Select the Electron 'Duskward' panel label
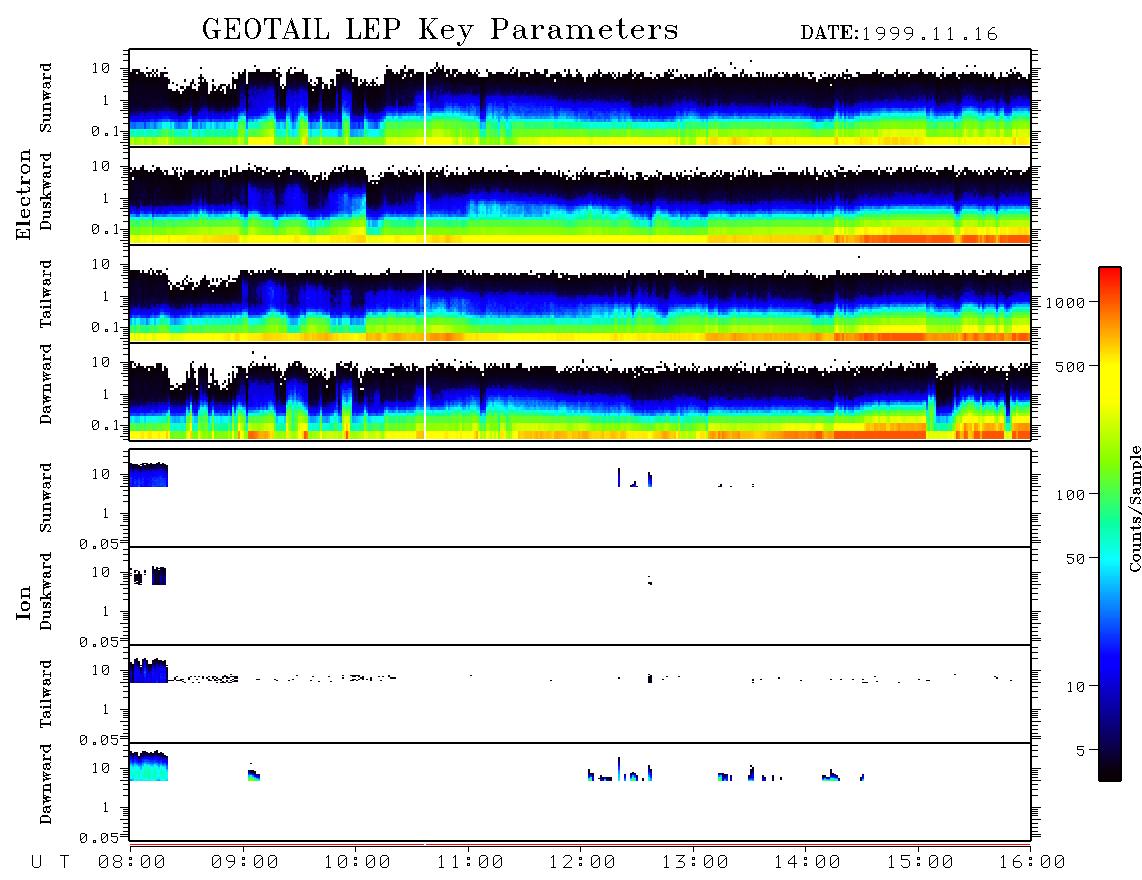 (46, 192)
